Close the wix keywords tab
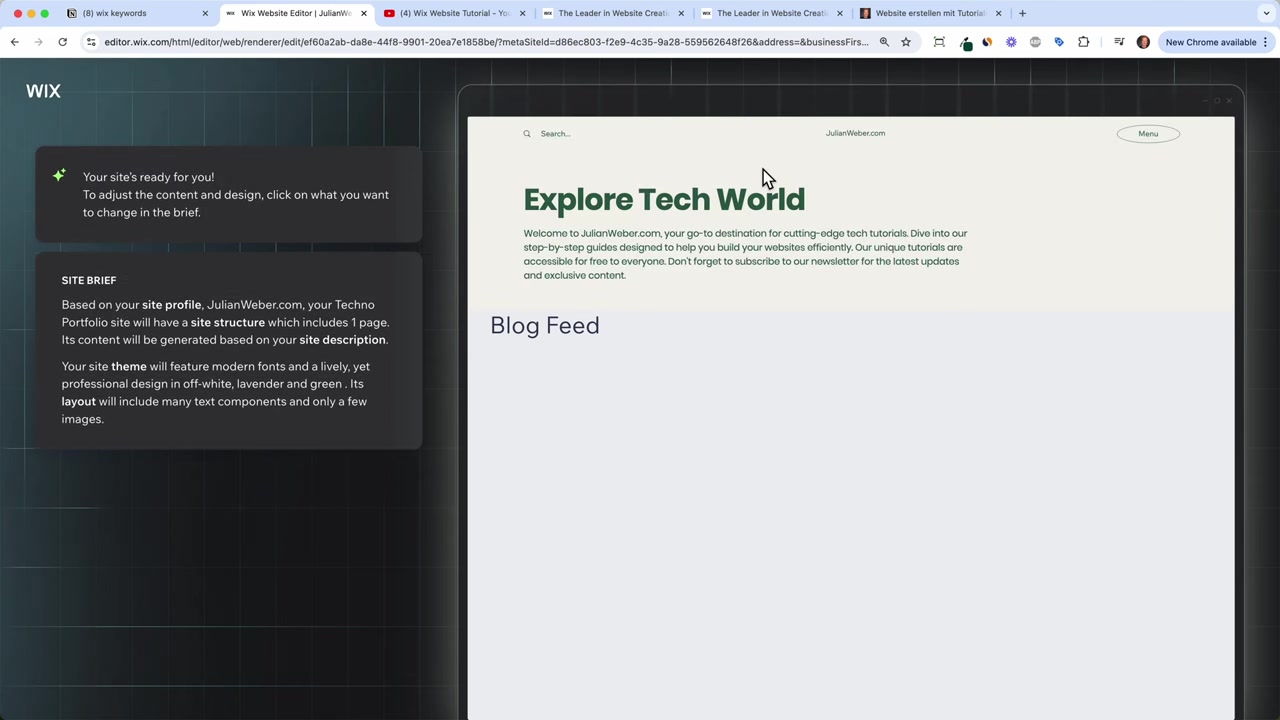The height and width of the screenshot is (720, 1280). tap(205, 13)
